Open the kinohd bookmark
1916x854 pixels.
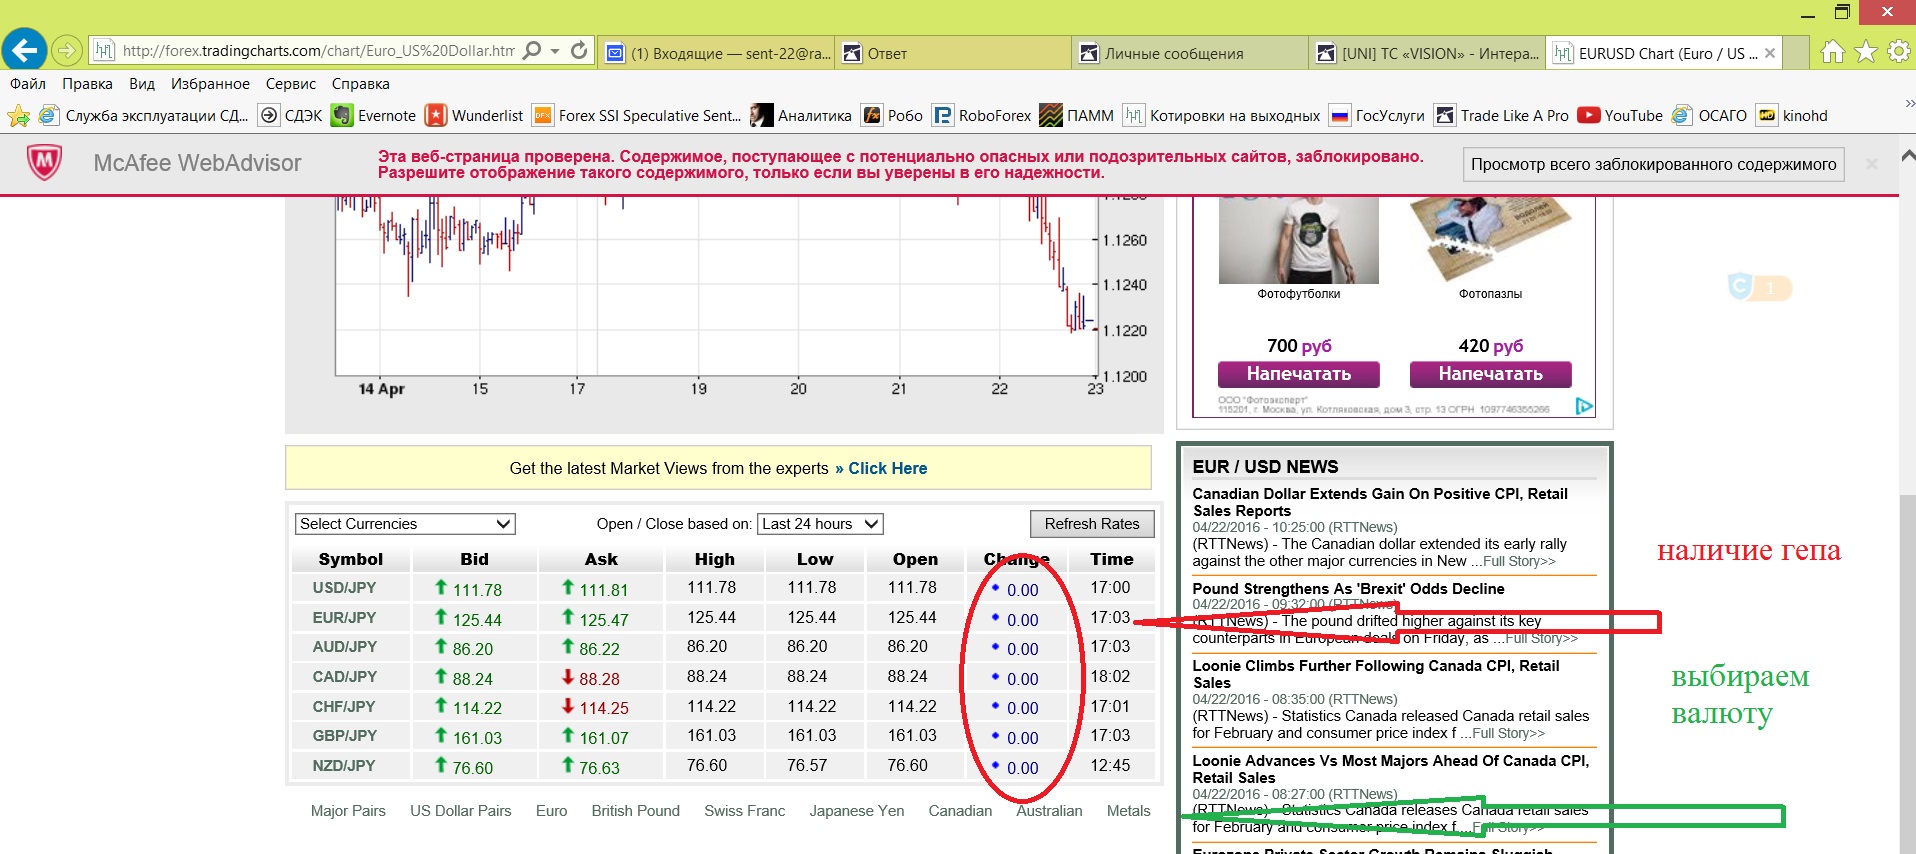coord(1793,116)
